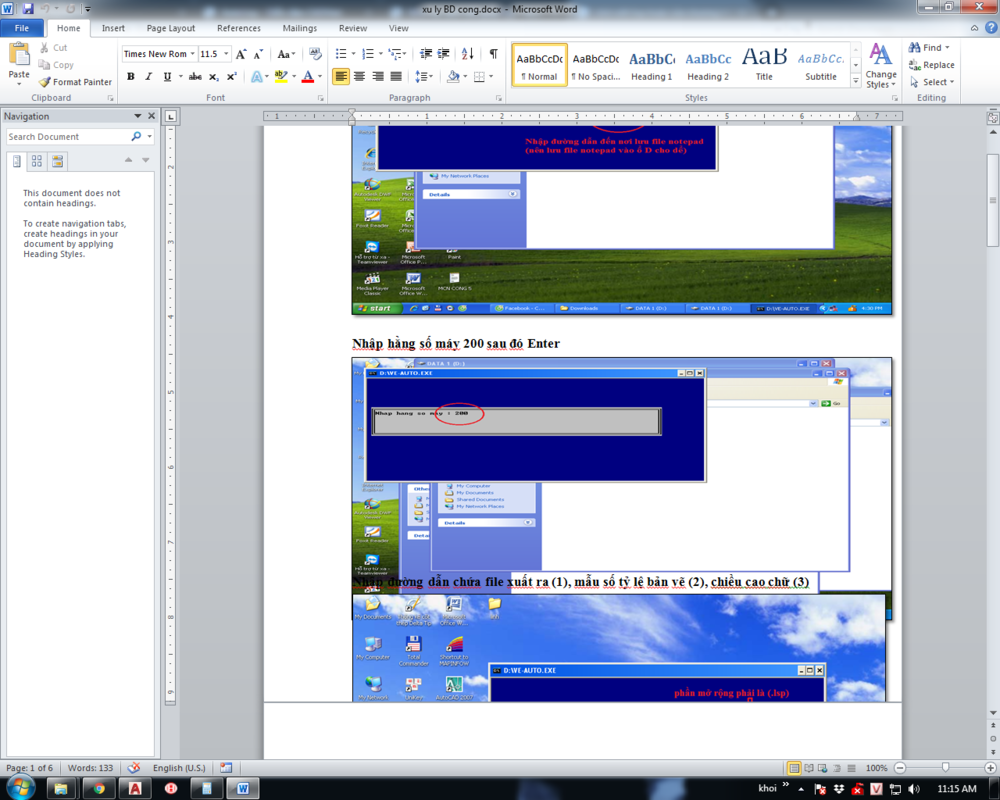Open the Change Styles dropdown

[x=880, y=69]
